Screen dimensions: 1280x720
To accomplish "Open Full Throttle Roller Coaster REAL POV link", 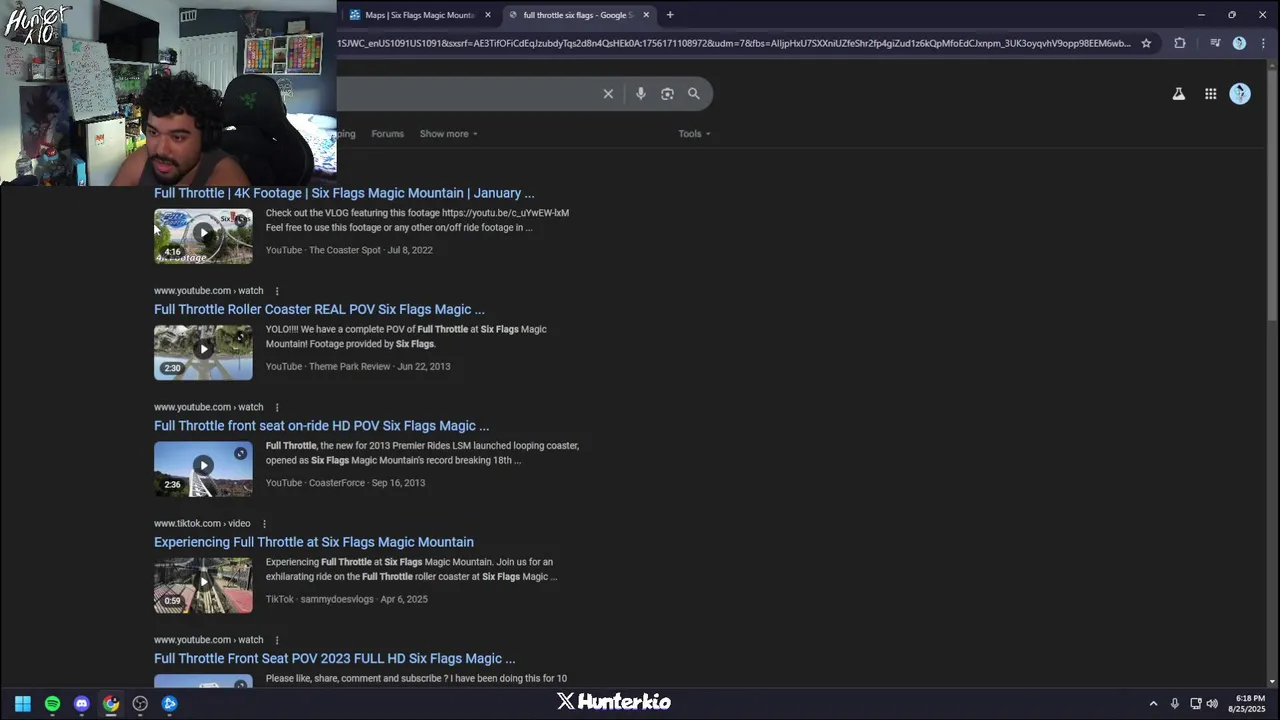I will [x=319, y=310].
